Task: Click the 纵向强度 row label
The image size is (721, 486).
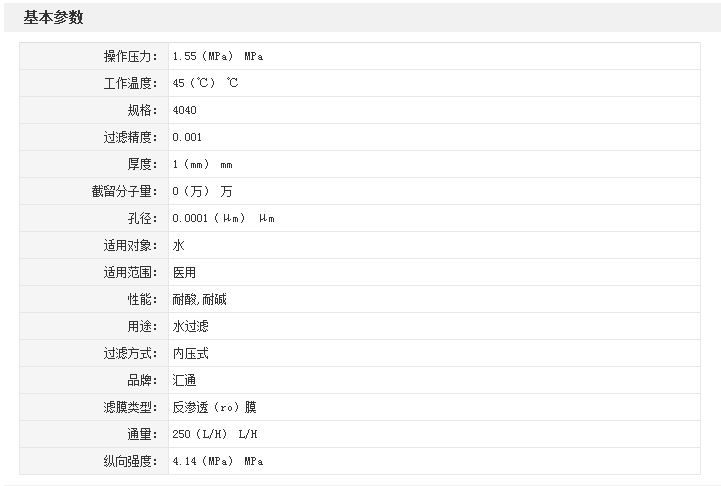Action: pyautogui.click(x=130, y=461)
